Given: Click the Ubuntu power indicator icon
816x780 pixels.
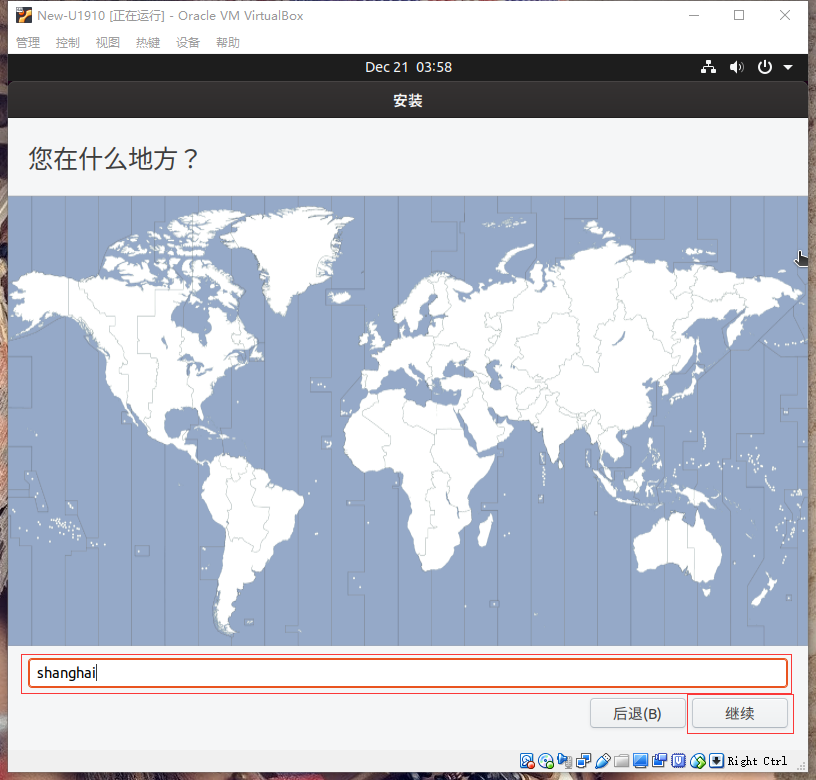Looking at the screenshot, I should [x=764, y=67].
